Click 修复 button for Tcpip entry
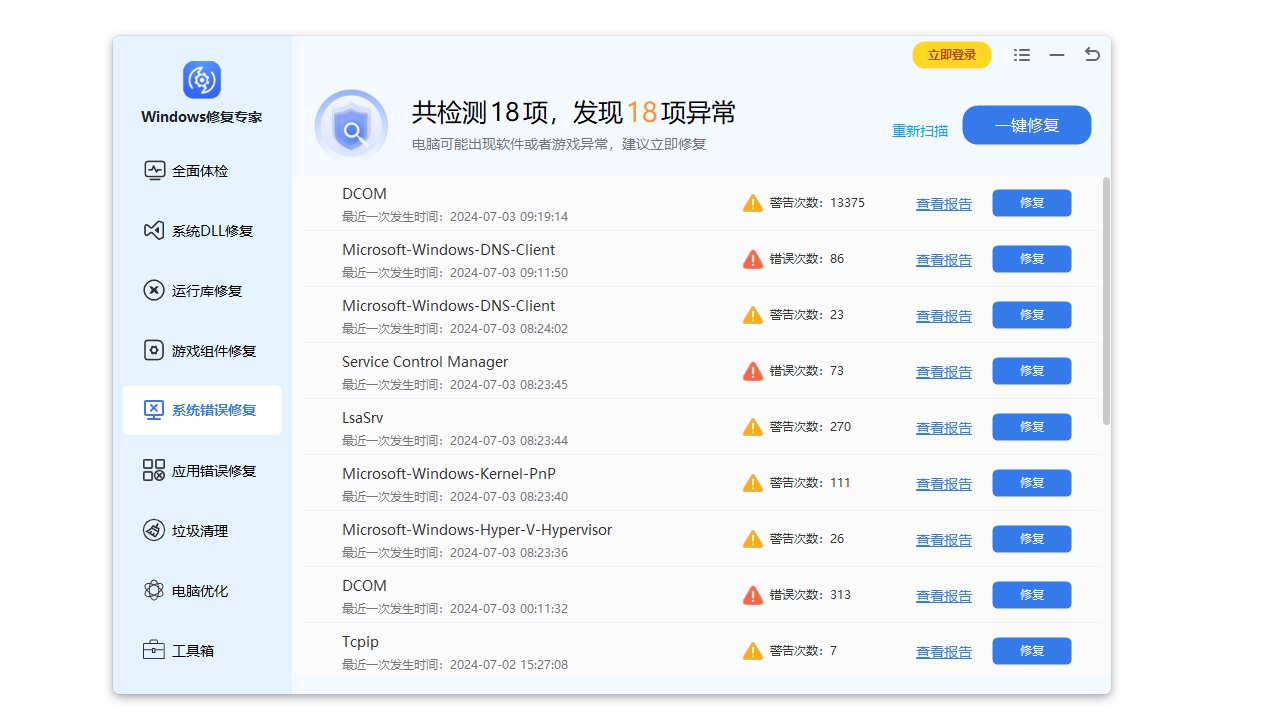The width and height of the screenshot is (1280, 720). click(x=1031, y=651)
